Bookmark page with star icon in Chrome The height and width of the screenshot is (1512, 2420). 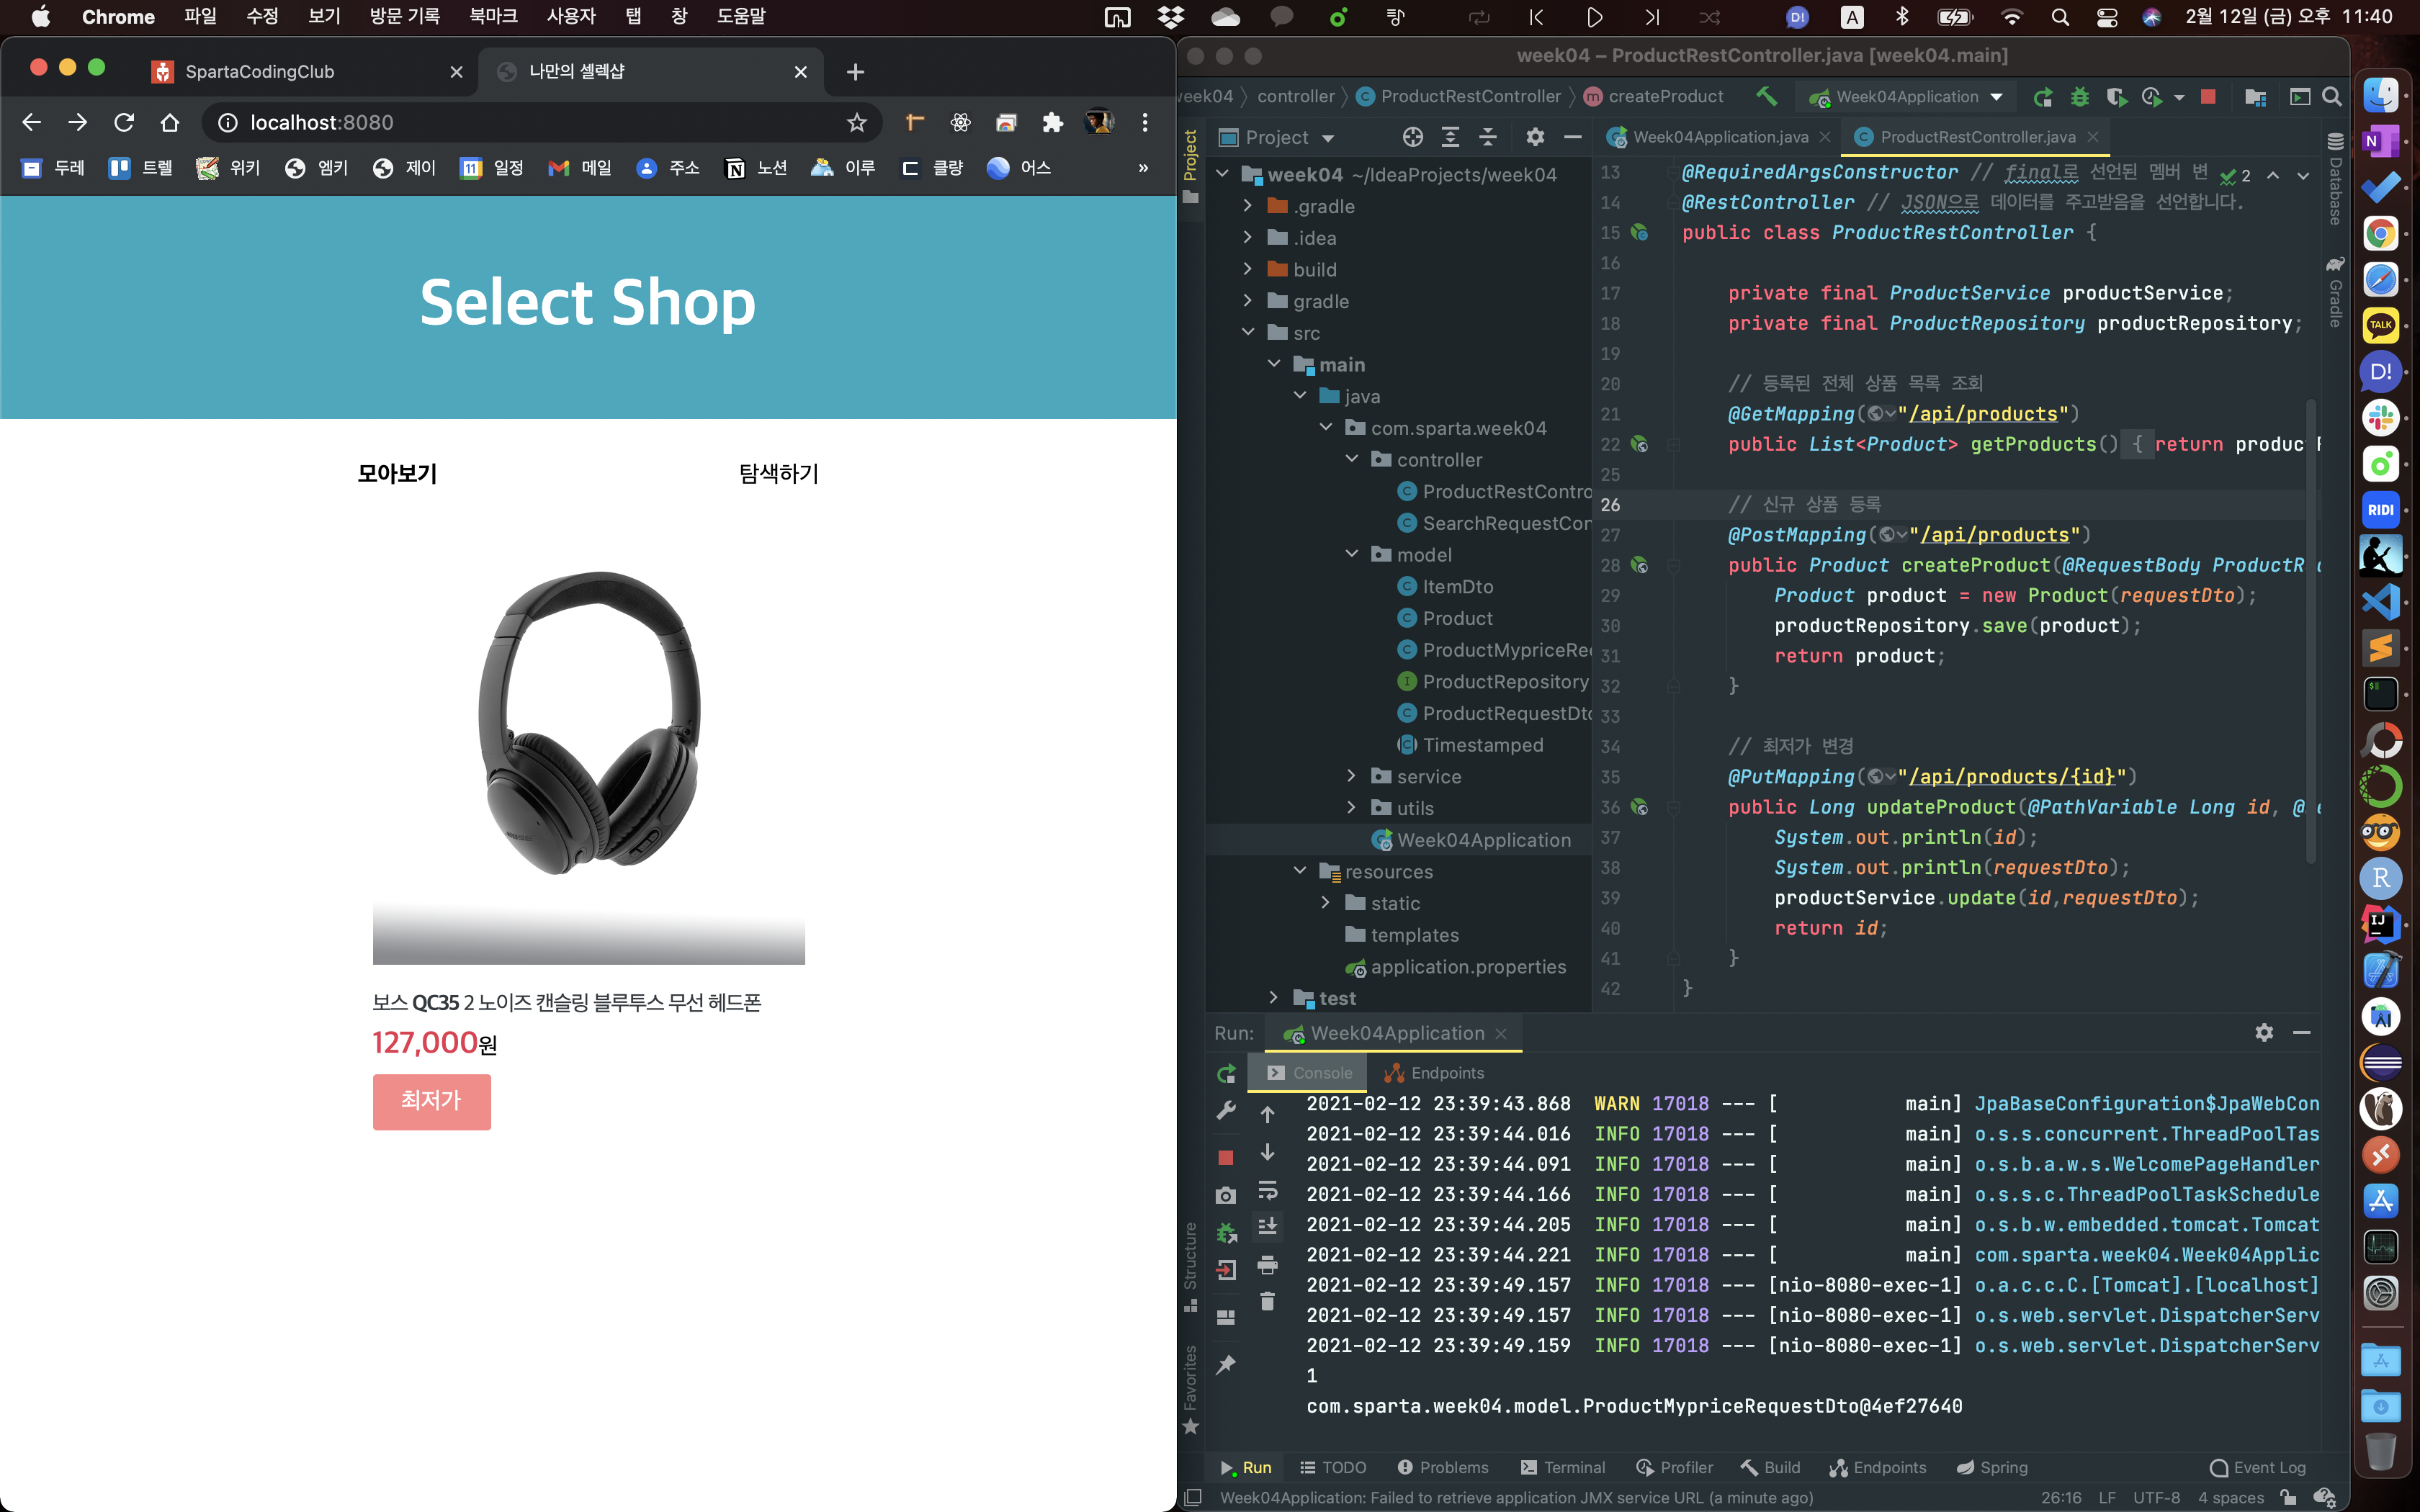[x=856, y=122]
